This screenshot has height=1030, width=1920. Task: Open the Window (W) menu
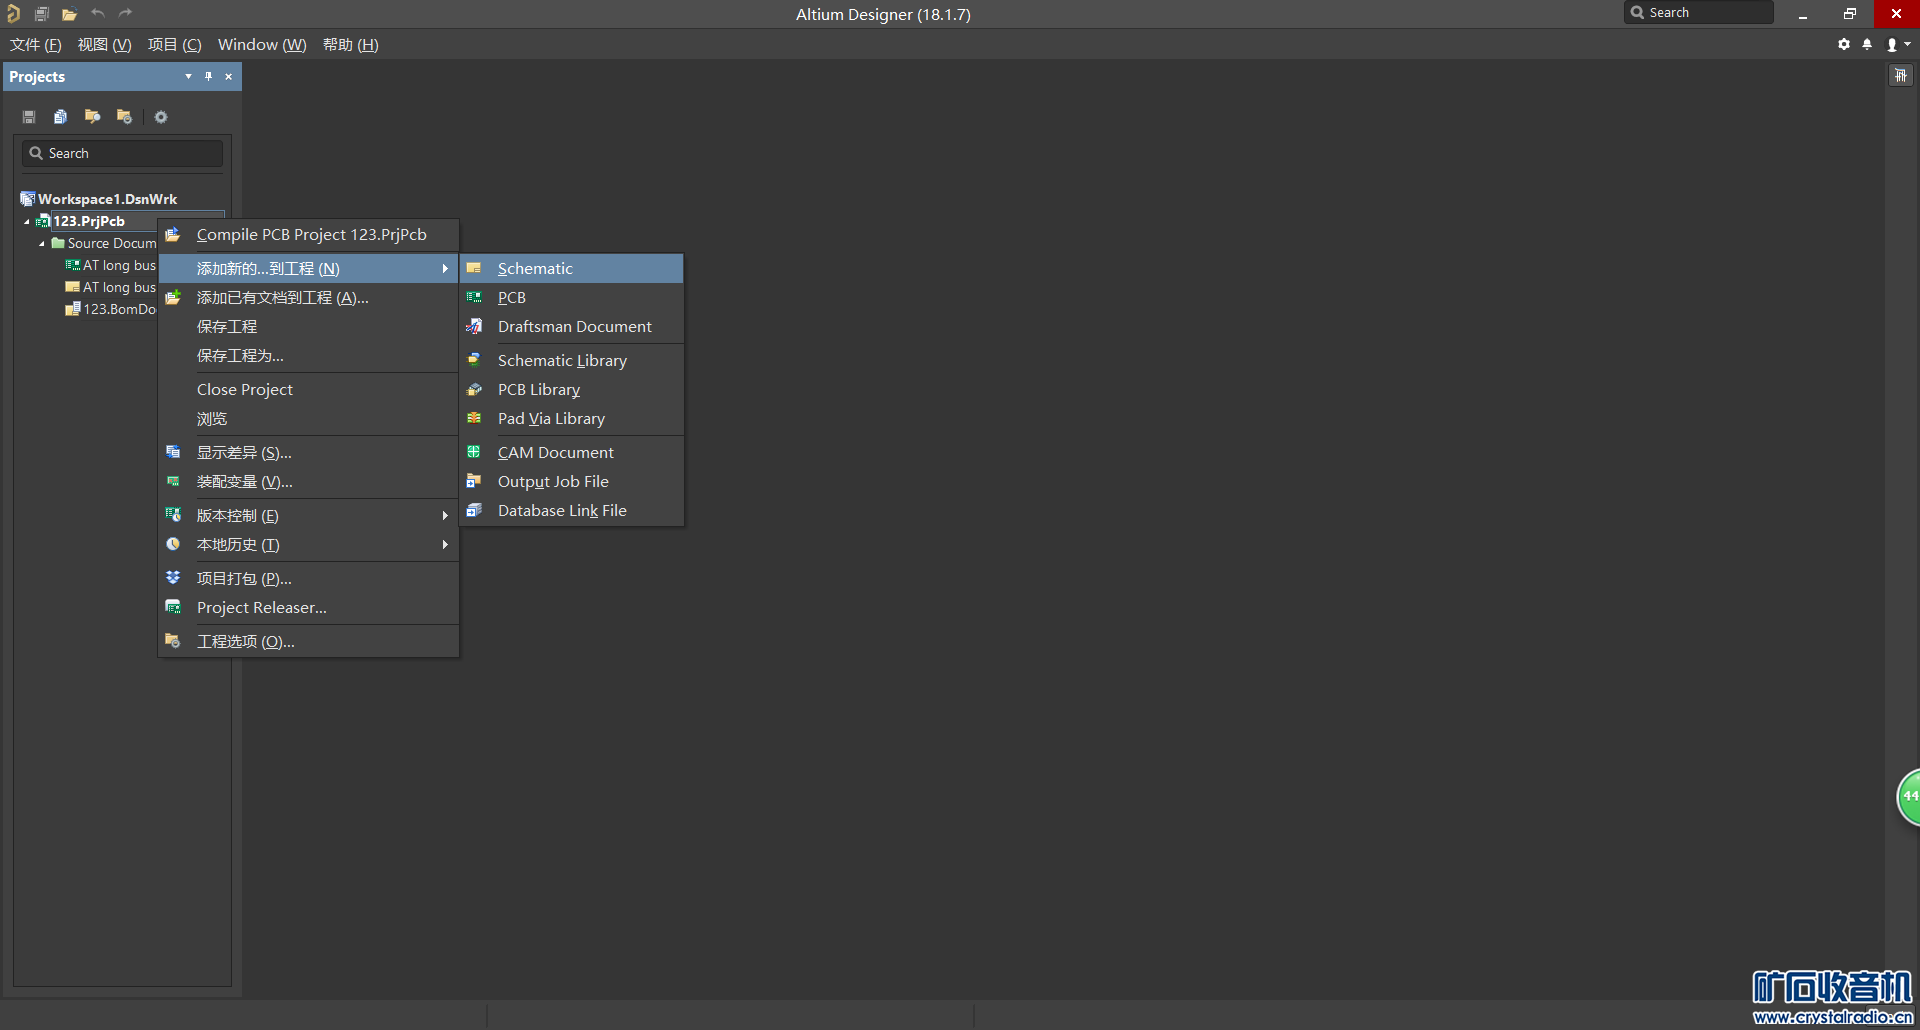[262, 44]
